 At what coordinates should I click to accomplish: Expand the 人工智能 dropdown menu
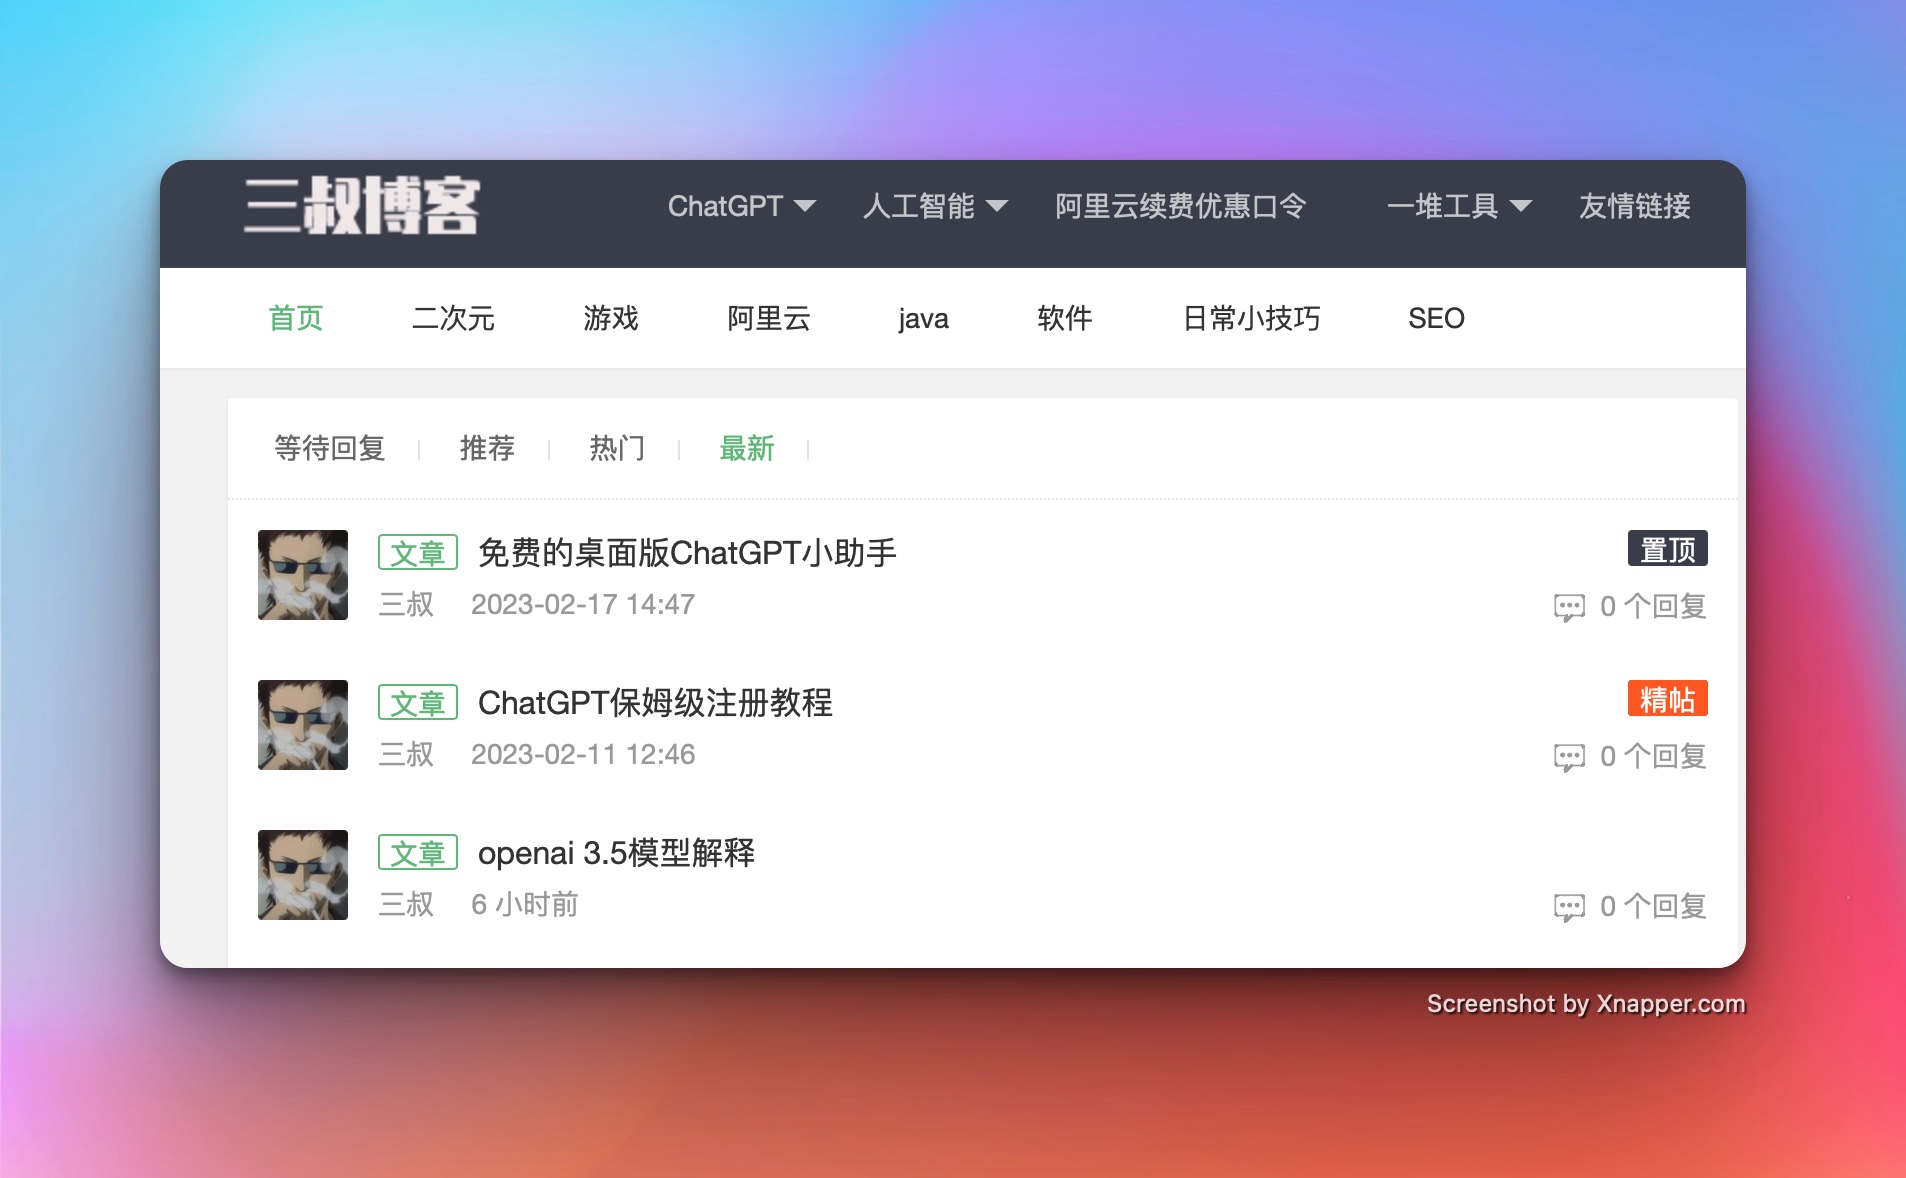(x=935, y=206)
